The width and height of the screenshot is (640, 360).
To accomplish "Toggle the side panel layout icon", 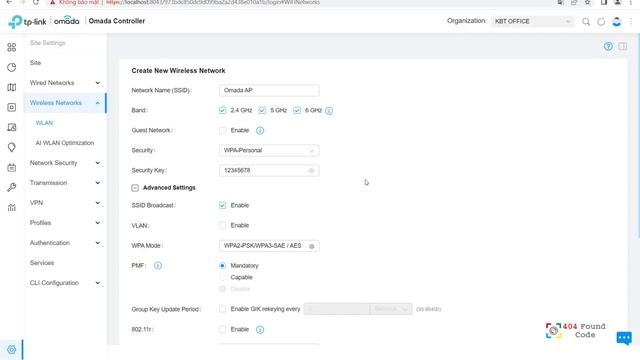I will click(x=622, y=47).
